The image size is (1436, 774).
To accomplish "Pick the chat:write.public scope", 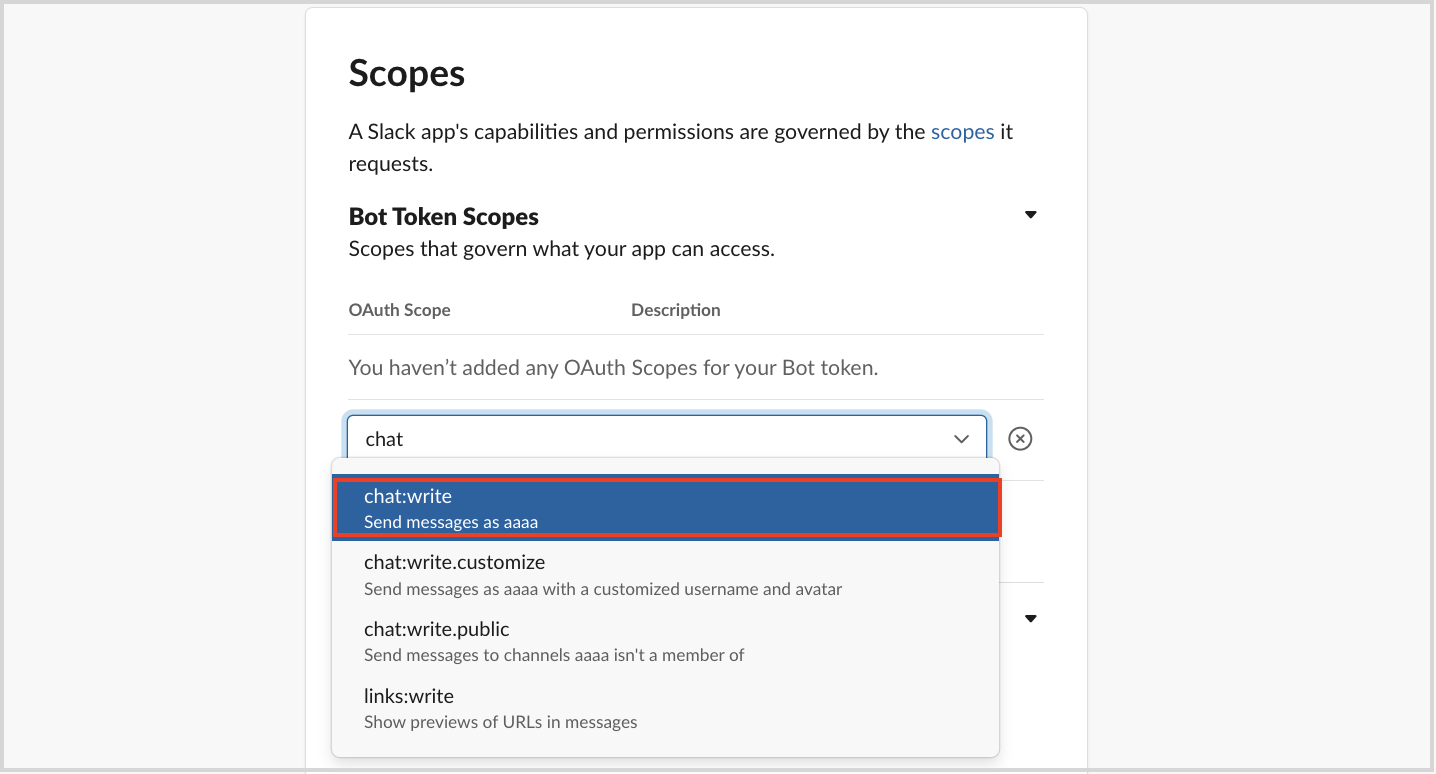I will point(666,641).
